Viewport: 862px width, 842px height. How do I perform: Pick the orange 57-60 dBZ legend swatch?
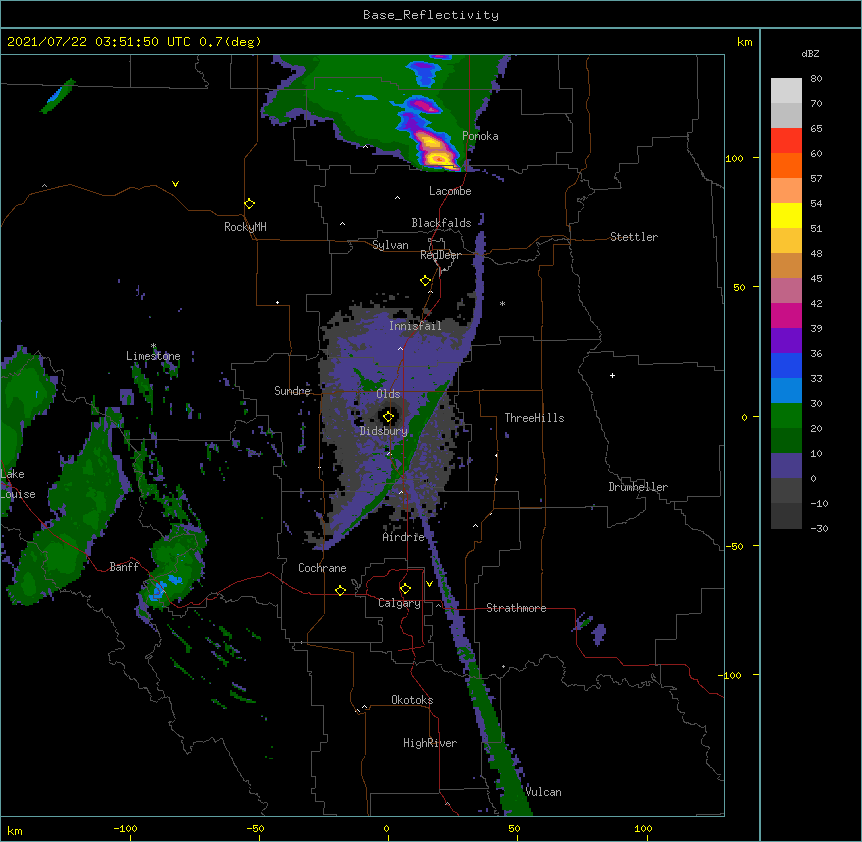786,165
